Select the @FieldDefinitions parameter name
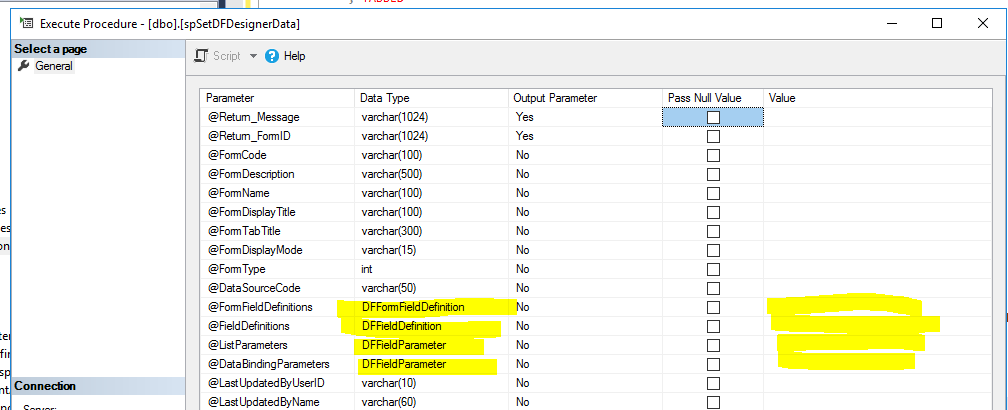Image resolution: width=1008 pixels, height=410 pixels. click(248, 326)
